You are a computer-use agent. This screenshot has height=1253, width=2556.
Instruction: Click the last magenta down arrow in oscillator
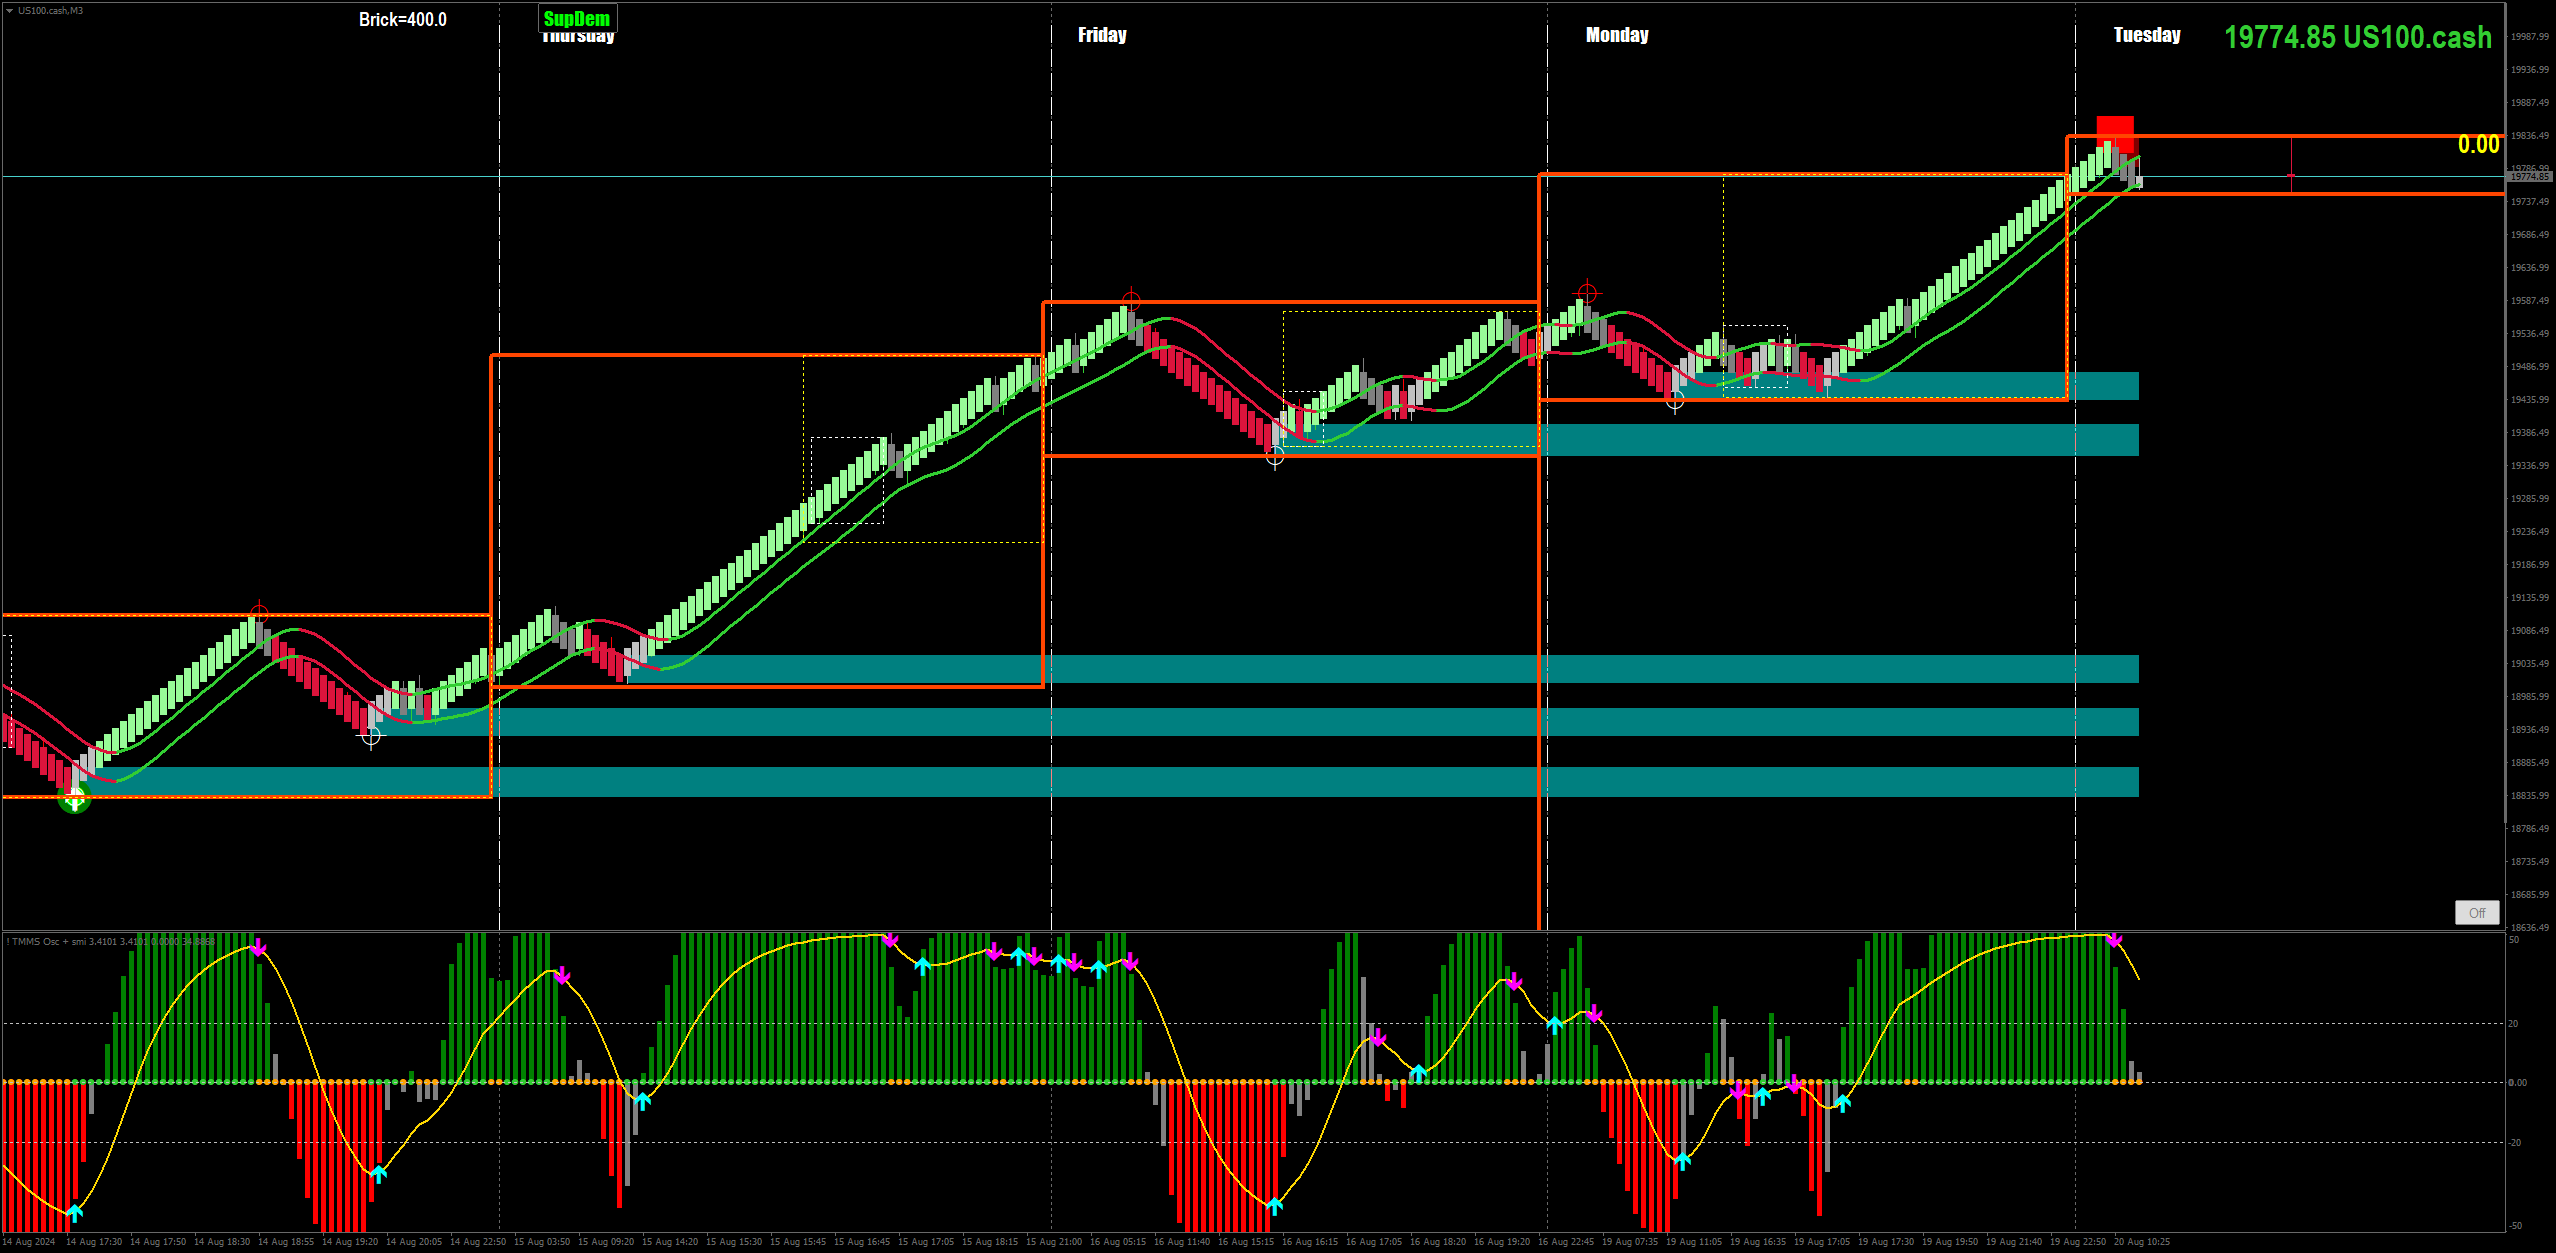point(2113,940)
